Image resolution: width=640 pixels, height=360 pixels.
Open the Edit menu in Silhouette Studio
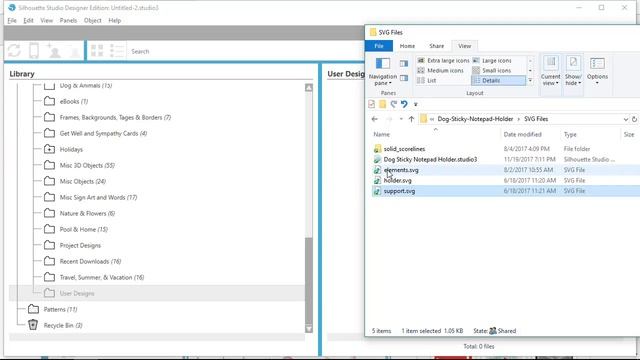click(28, 20)
